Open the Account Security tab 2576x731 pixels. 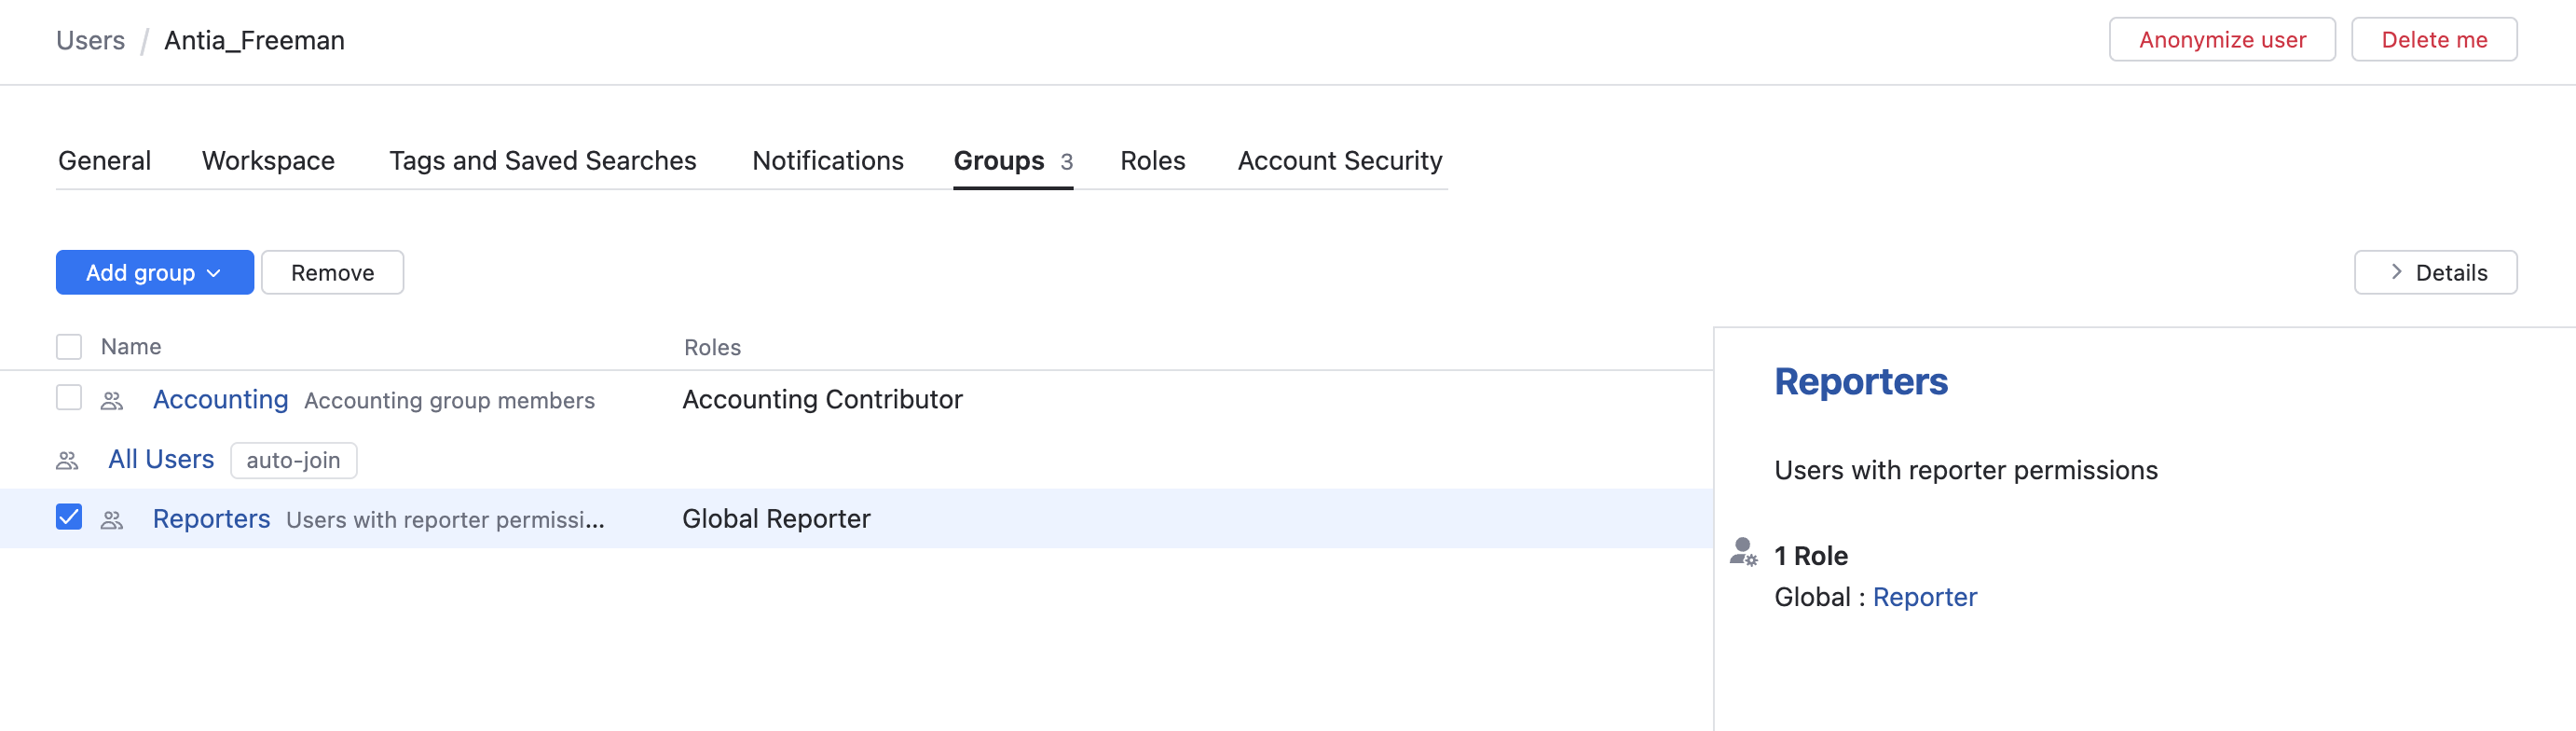click(1339, 161)
